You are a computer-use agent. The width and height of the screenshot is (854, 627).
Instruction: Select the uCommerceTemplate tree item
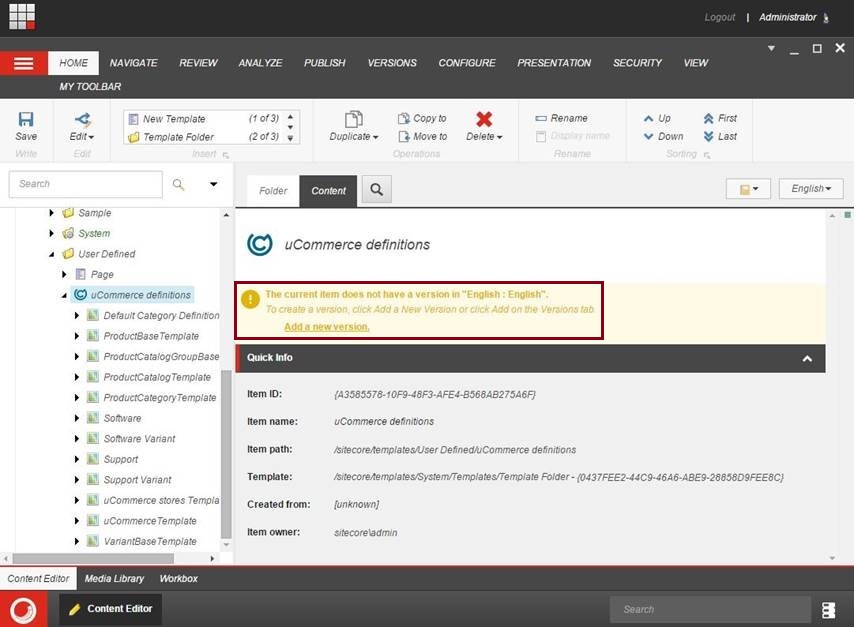150,521
